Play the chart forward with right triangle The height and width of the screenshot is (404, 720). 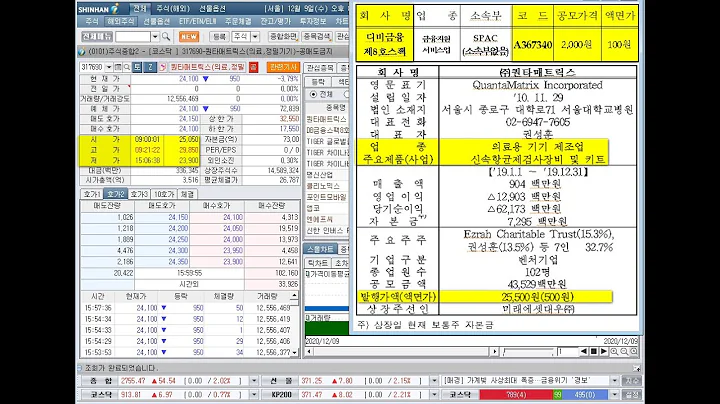[x=604, y=351]
